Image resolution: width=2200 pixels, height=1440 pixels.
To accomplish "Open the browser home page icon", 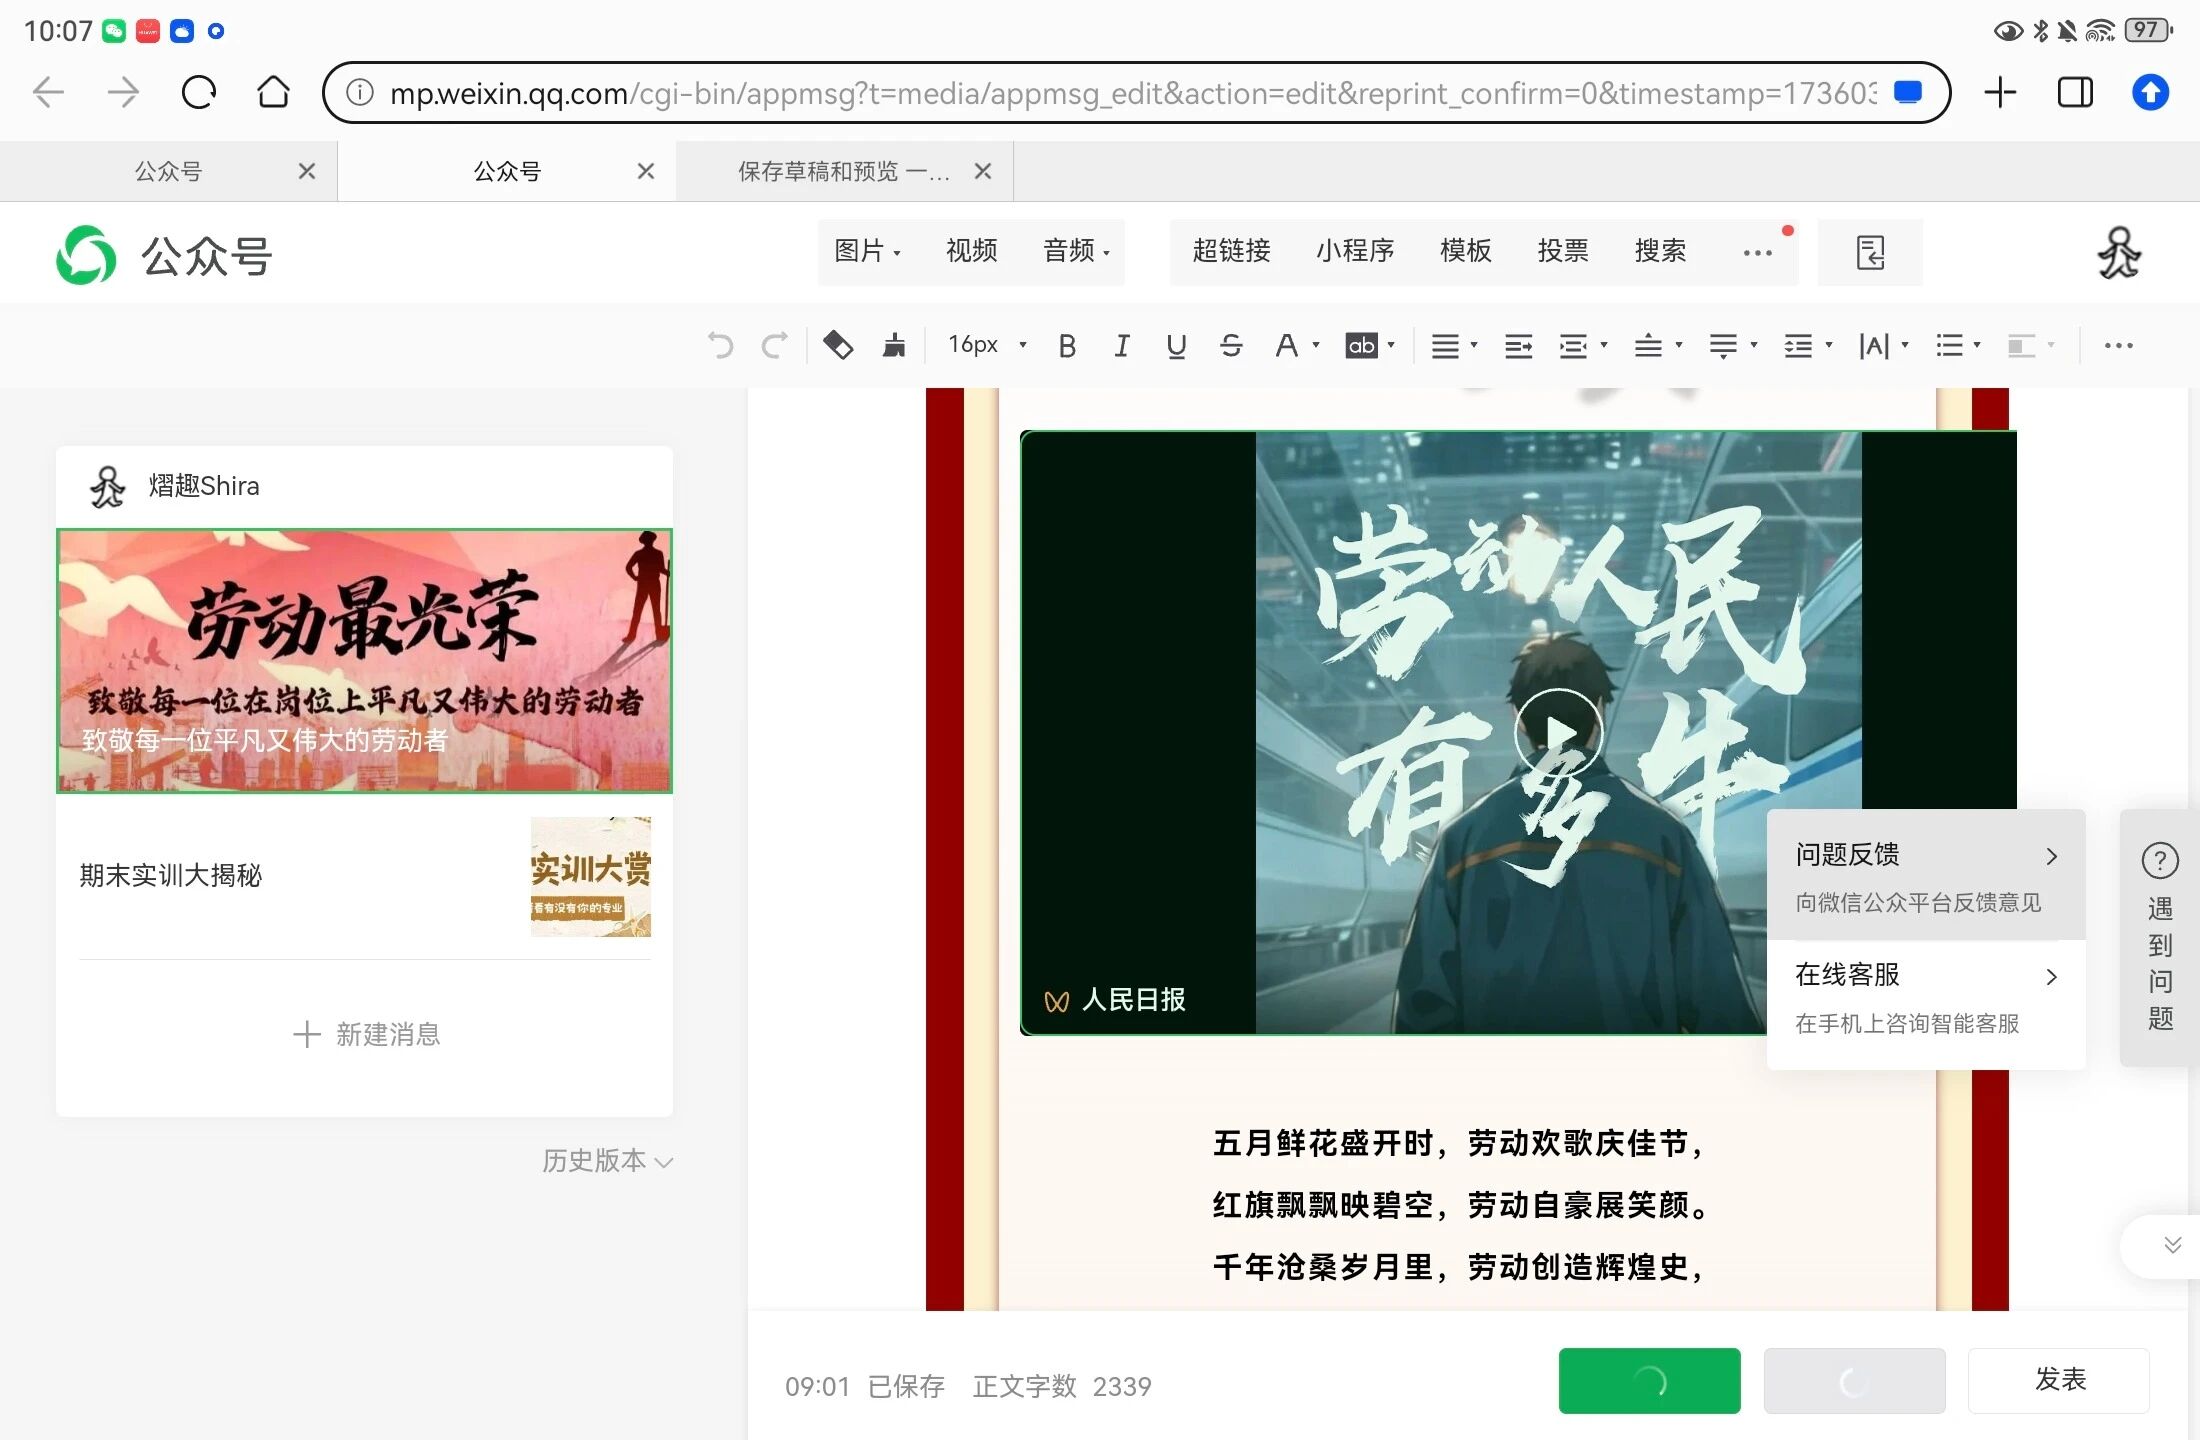I will (x=273, y=93).
